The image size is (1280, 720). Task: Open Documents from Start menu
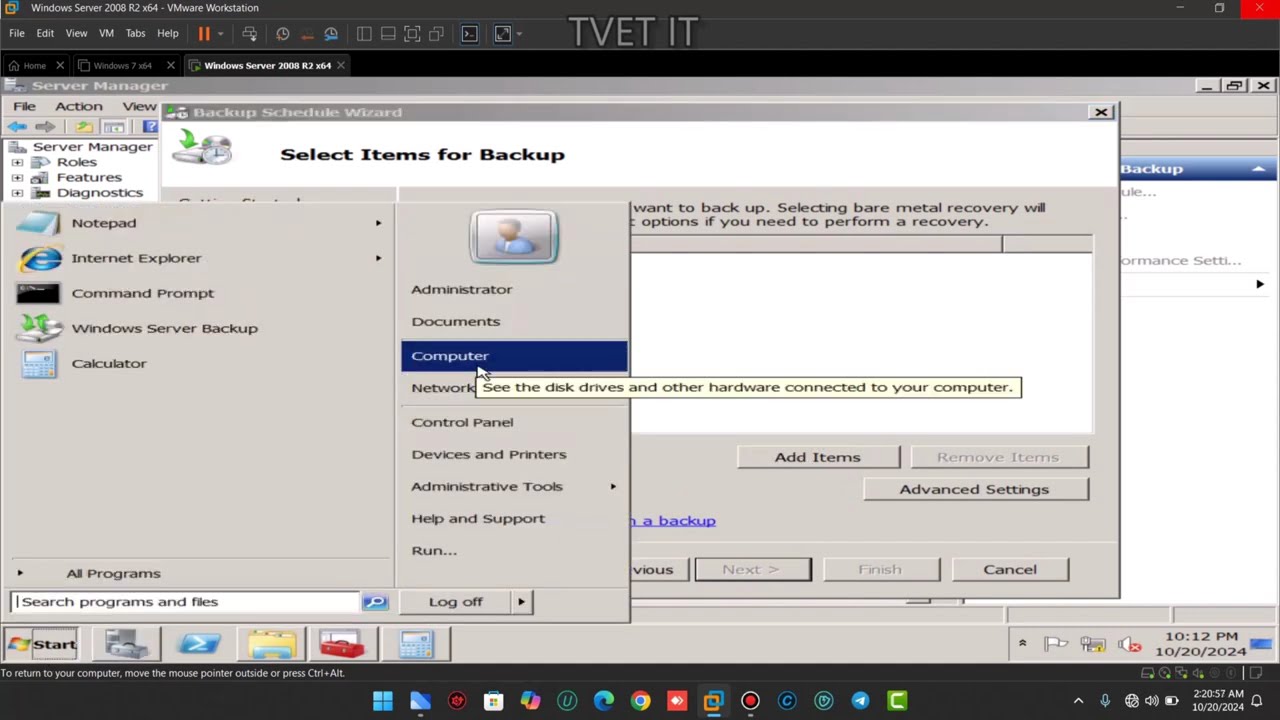[x=456, y=321]
